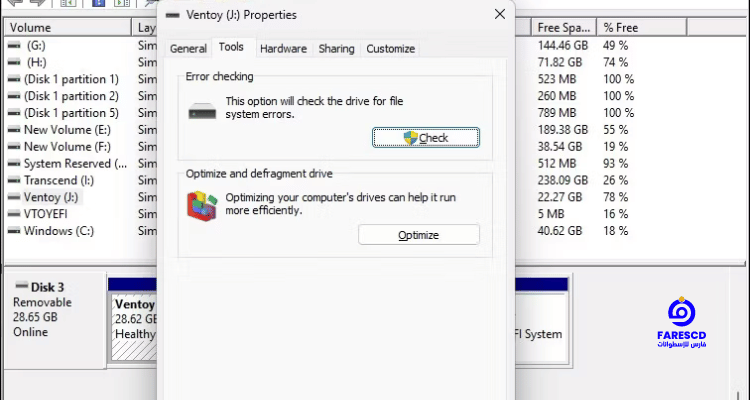Screen dimensions: 750x400
Task: Go to the Sharing tab
Action: [x=336, y=49]
